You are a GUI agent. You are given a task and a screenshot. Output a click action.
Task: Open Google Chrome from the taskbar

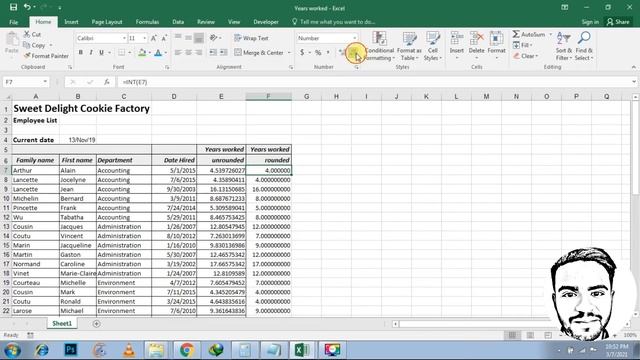pyautogui.click(x=187, y=350)
